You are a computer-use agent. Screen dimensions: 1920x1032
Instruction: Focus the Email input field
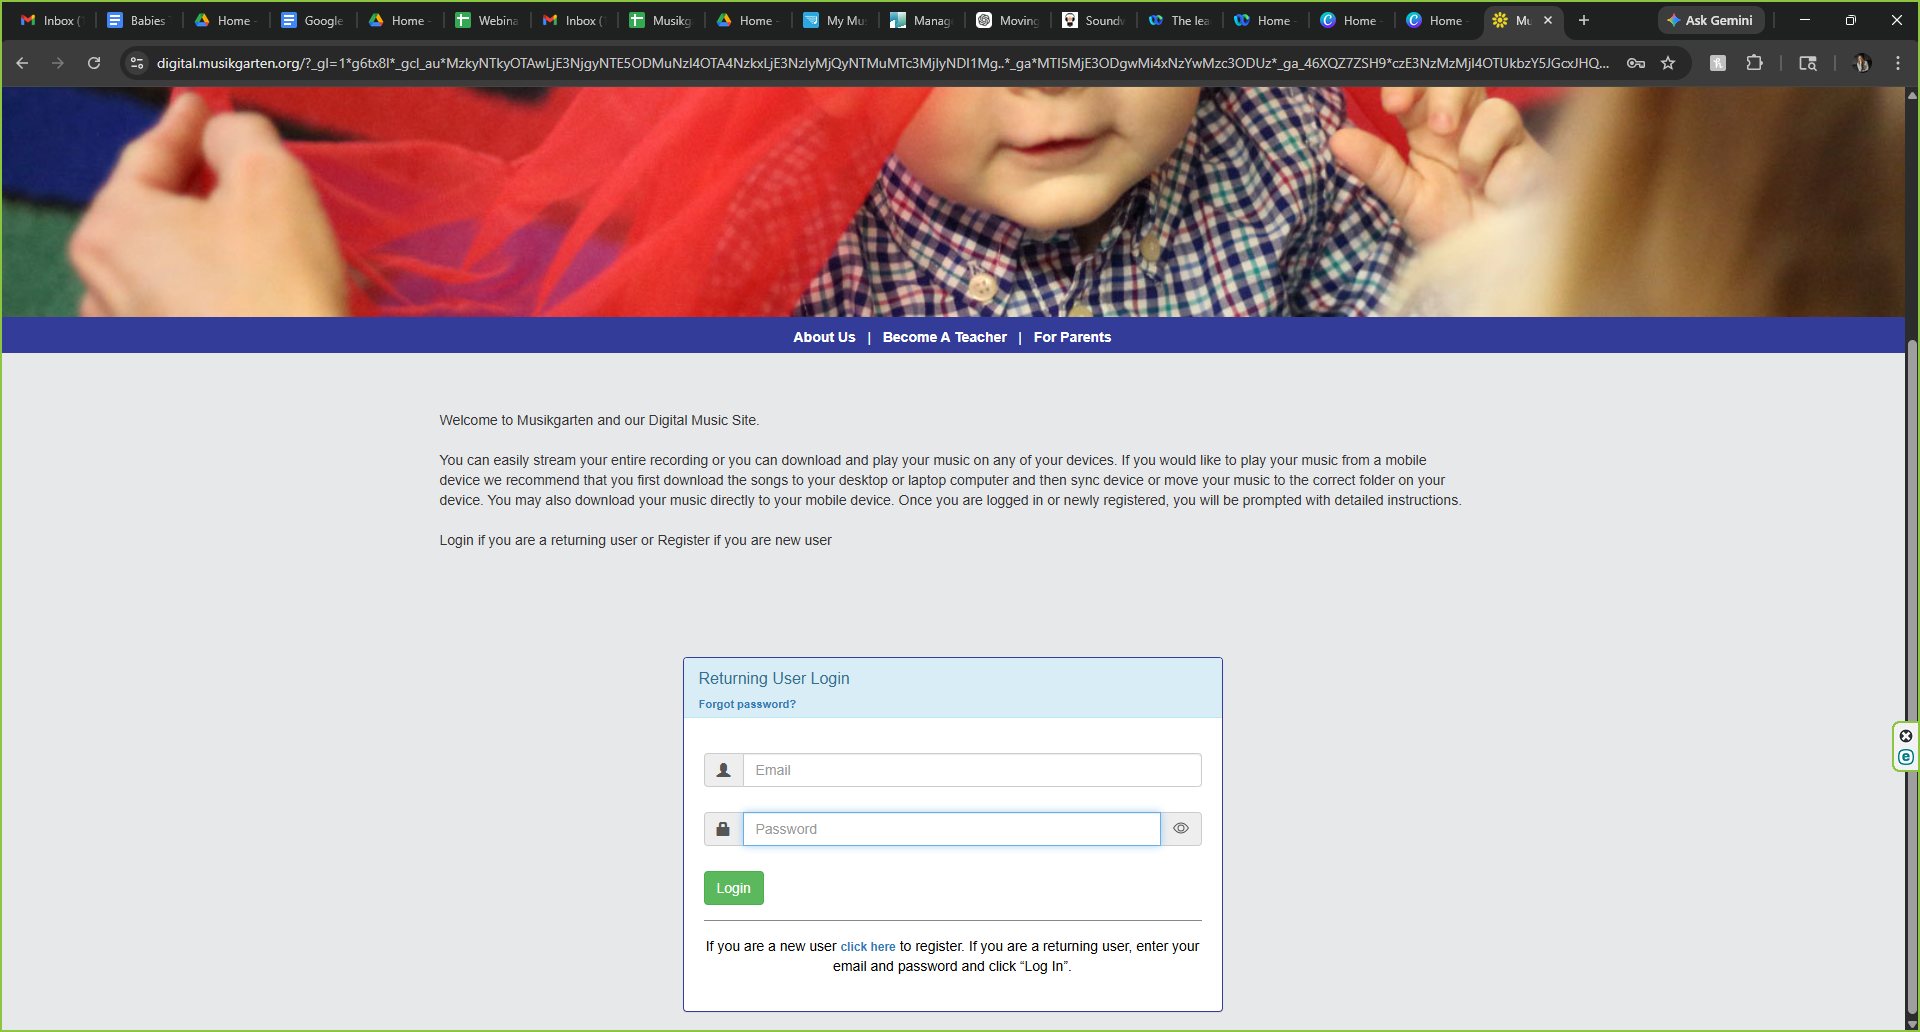point(971,770)
